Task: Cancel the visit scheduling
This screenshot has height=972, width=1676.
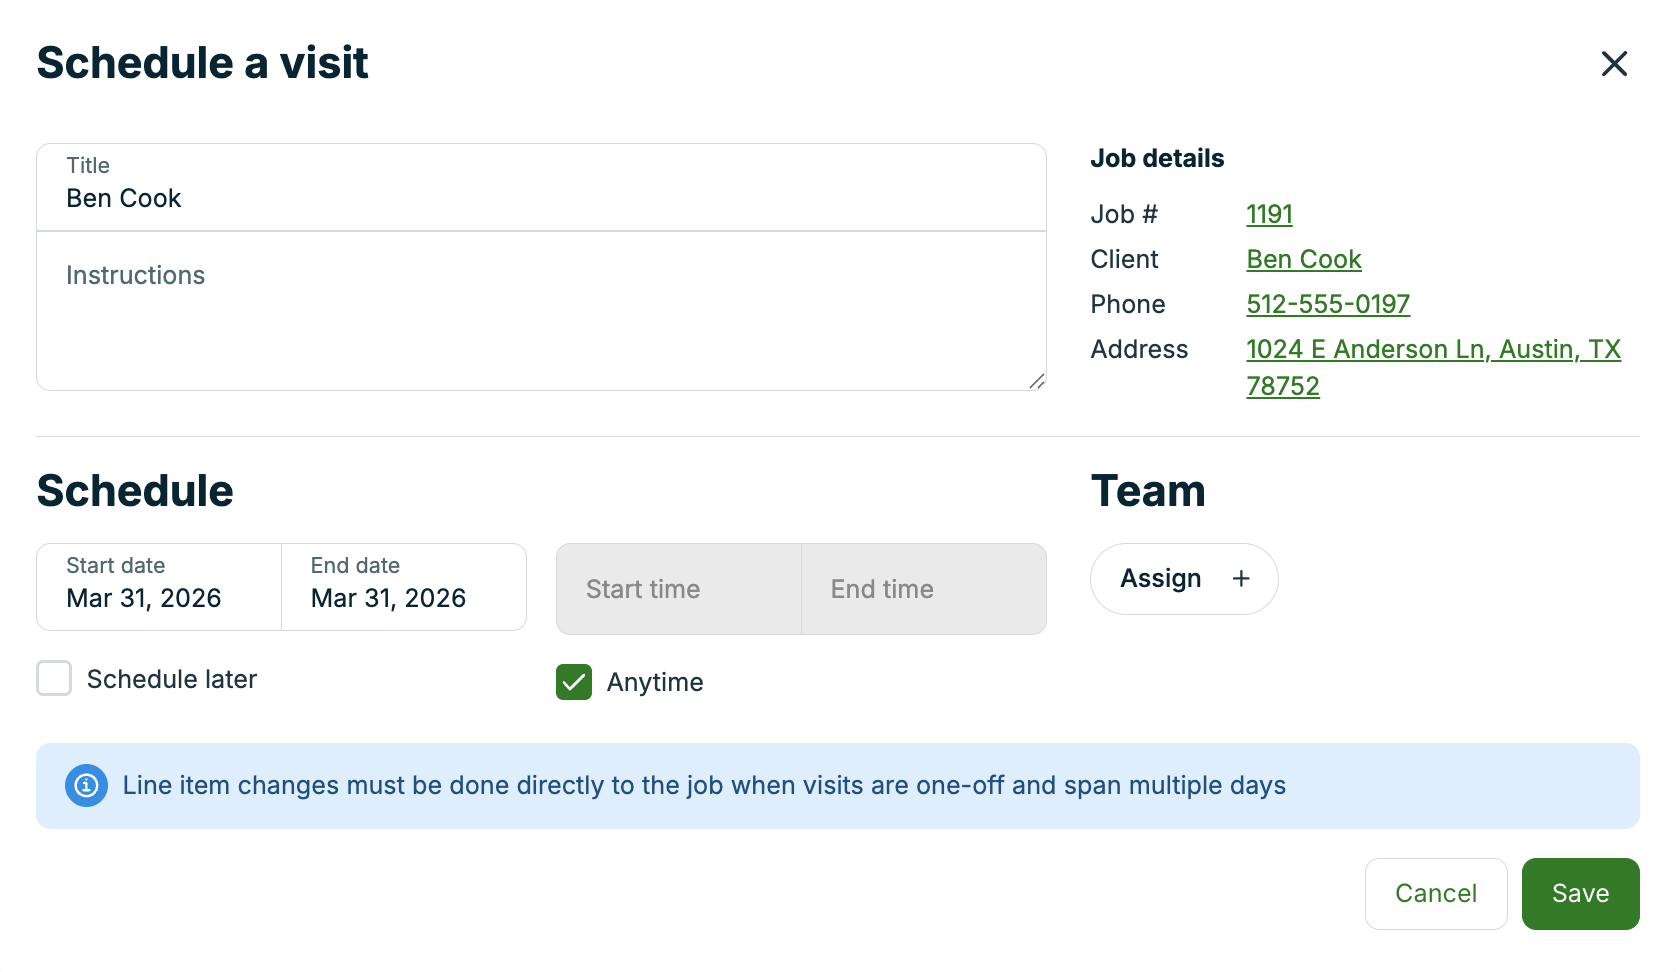Action: 1435,894
